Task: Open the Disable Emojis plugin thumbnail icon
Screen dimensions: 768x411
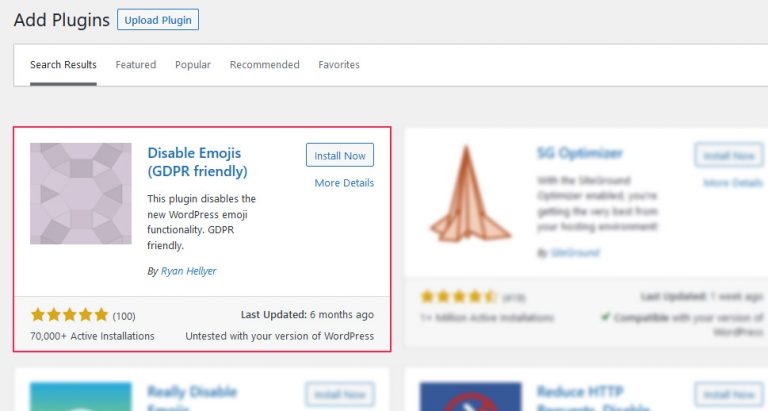Action: coord(81,193)
